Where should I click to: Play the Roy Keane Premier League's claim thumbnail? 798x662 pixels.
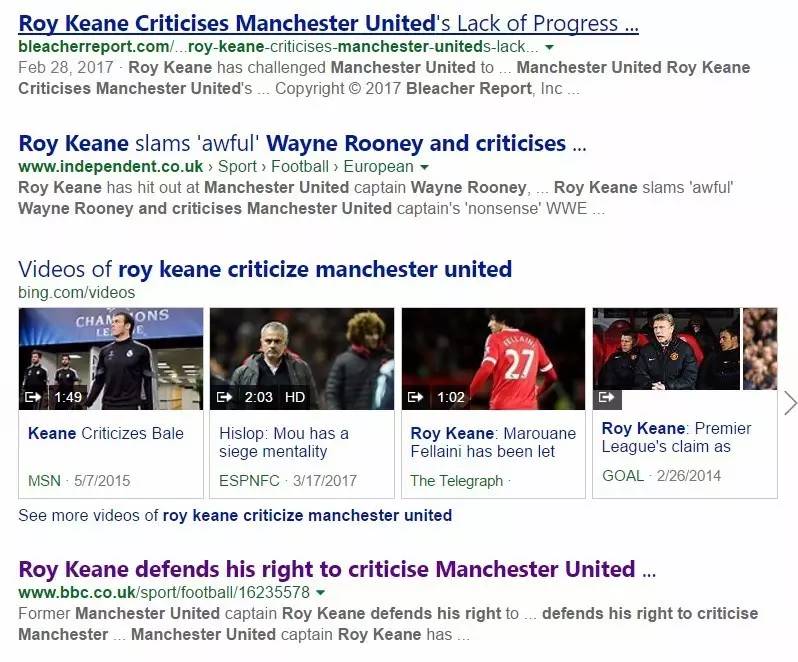[666, 349]
